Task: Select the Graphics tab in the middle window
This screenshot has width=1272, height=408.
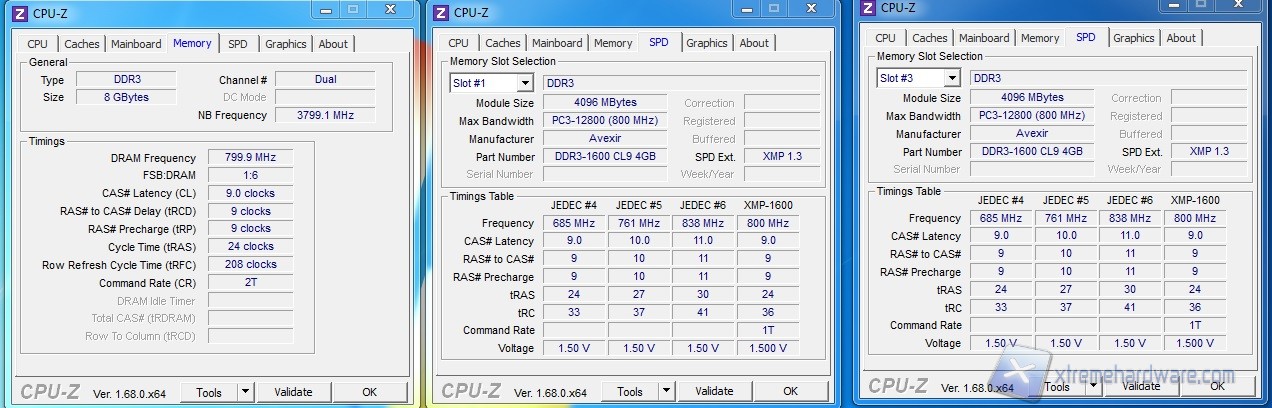Action: tap(706, 43)
